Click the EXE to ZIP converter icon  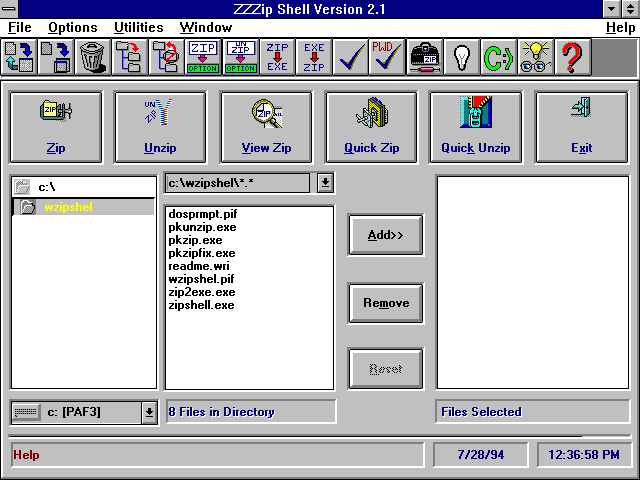point(314,57)
